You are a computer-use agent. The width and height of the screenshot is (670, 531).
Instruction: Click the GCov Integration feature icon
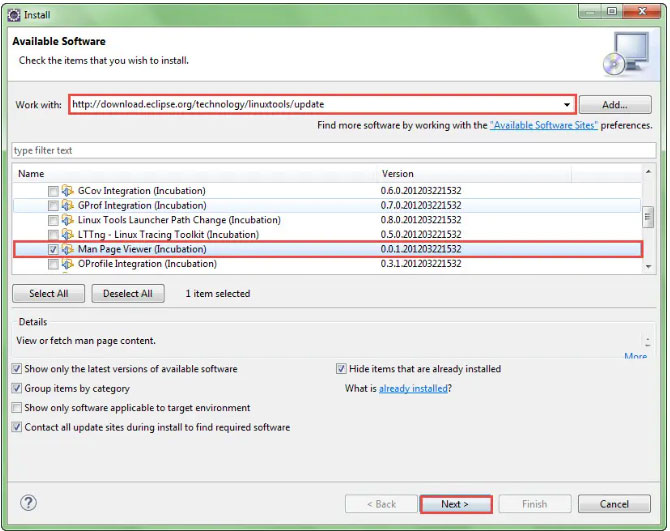click(68, 191)
